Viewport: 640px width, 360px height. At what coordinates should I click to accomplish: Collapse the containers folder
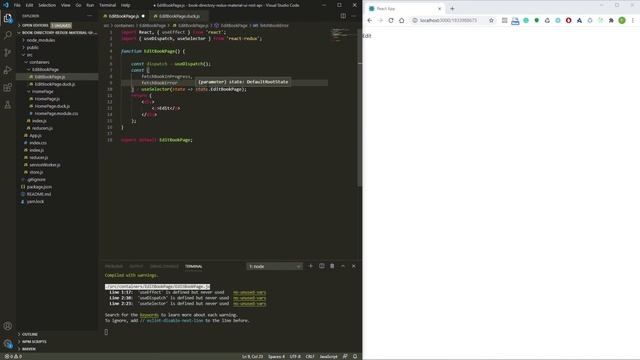tap(39, 62)
